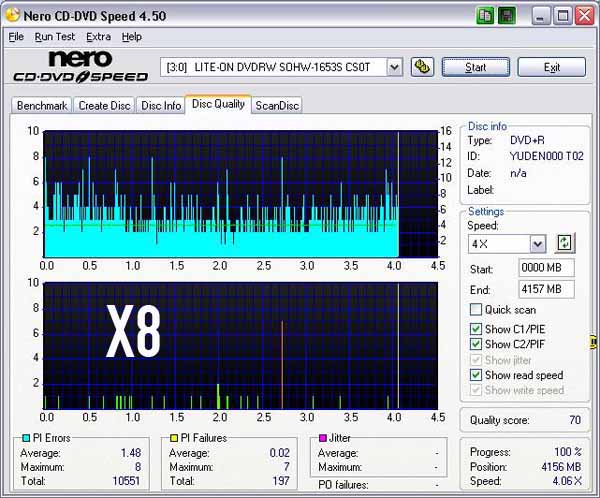Click the PI Errors graph area
The image size is (600, 498).
point(241,194)
